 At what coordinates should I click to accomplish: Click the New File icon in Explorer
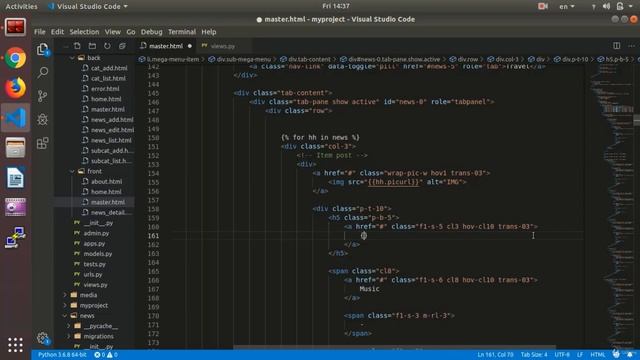click(77, 46)
